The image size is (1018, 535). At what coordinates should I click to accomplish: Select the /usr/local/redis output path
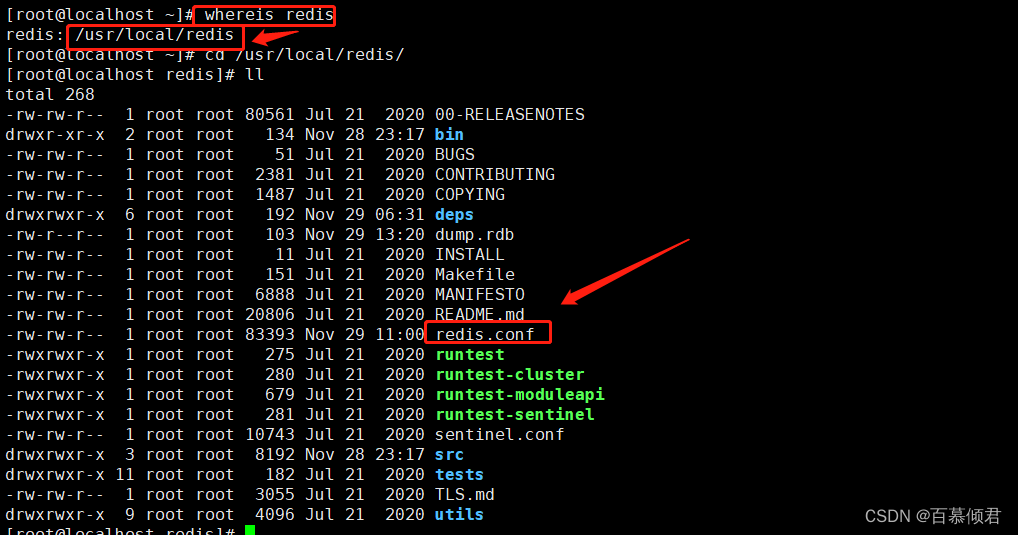155,34
